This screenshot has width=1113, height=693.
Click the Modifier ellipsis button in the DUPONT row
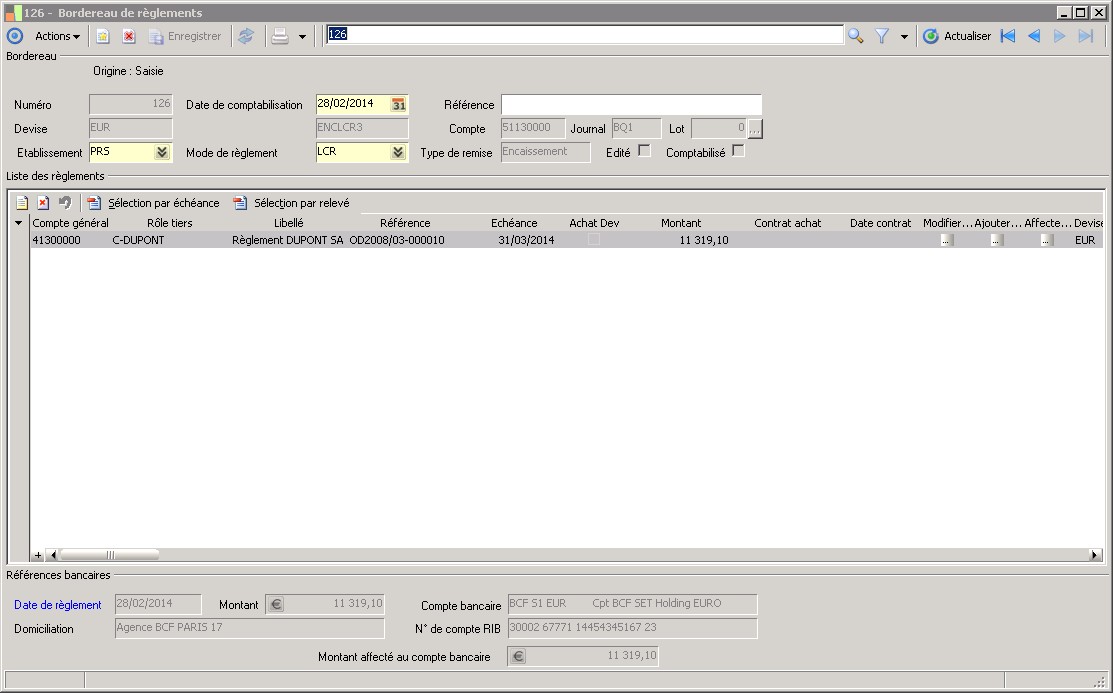point(946,240)
